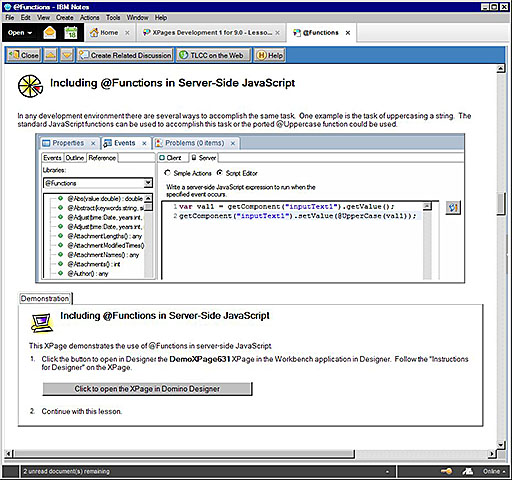Close the @Functions tab
This screenshot has width=512, height=480.
point(348,33)
